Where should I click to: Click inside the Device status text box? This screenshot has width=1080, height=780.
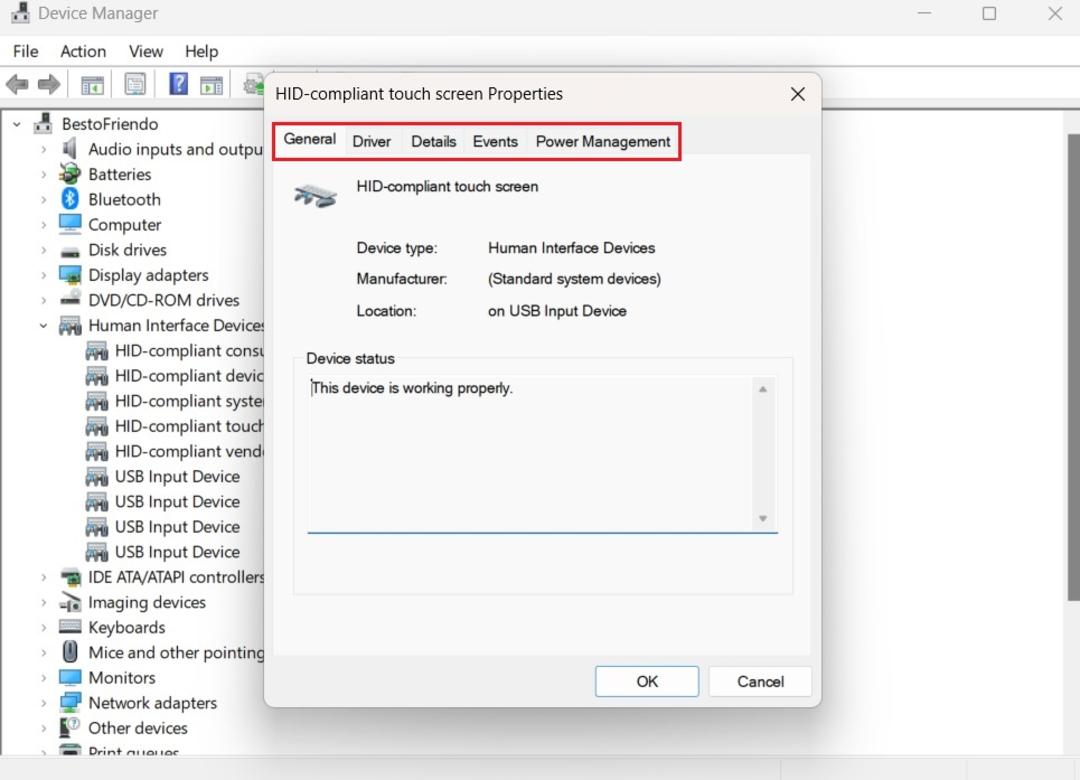pos(532,453)
